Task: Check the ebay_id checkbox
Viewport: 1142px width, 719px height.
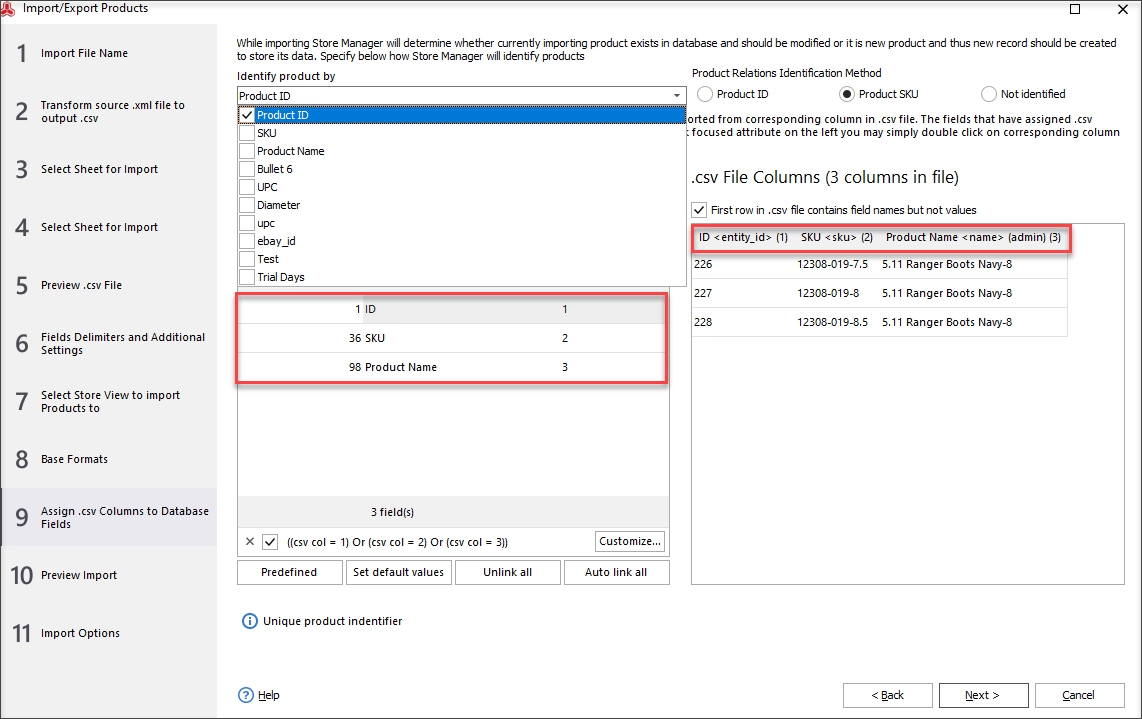Action: [247, 241]
